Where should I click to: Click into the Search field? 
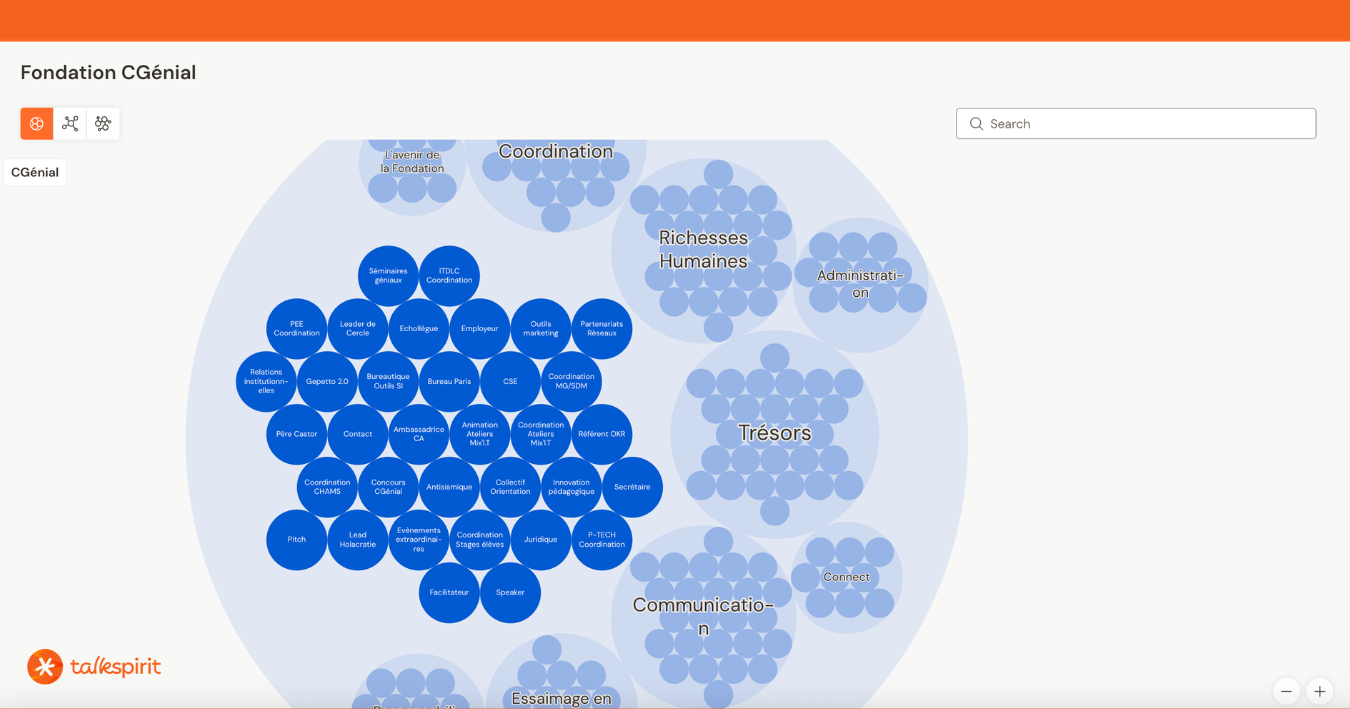[x=1136, y=124]
